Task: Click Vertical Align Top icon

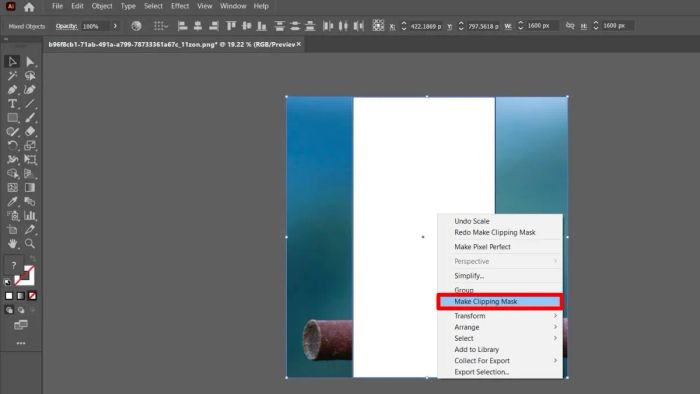Action: [x=231, y=26]
